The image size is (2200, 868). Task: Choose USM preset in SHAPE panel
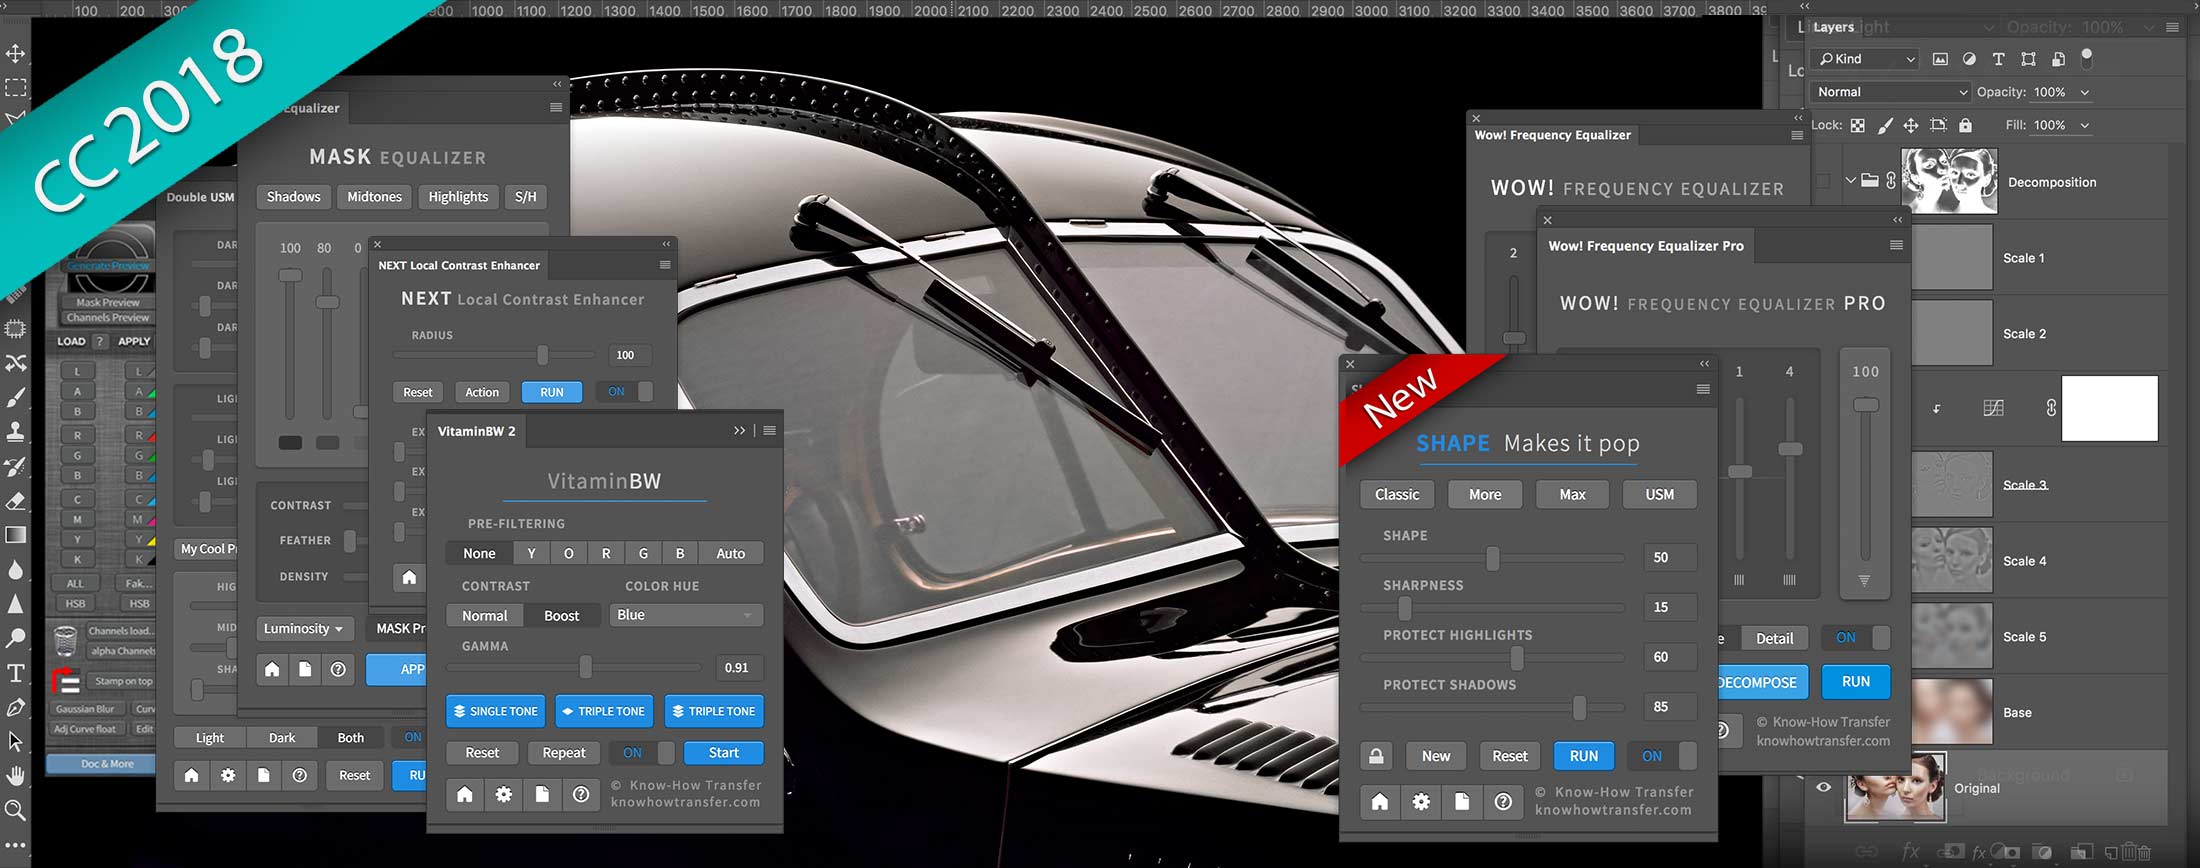point(1660,494)
